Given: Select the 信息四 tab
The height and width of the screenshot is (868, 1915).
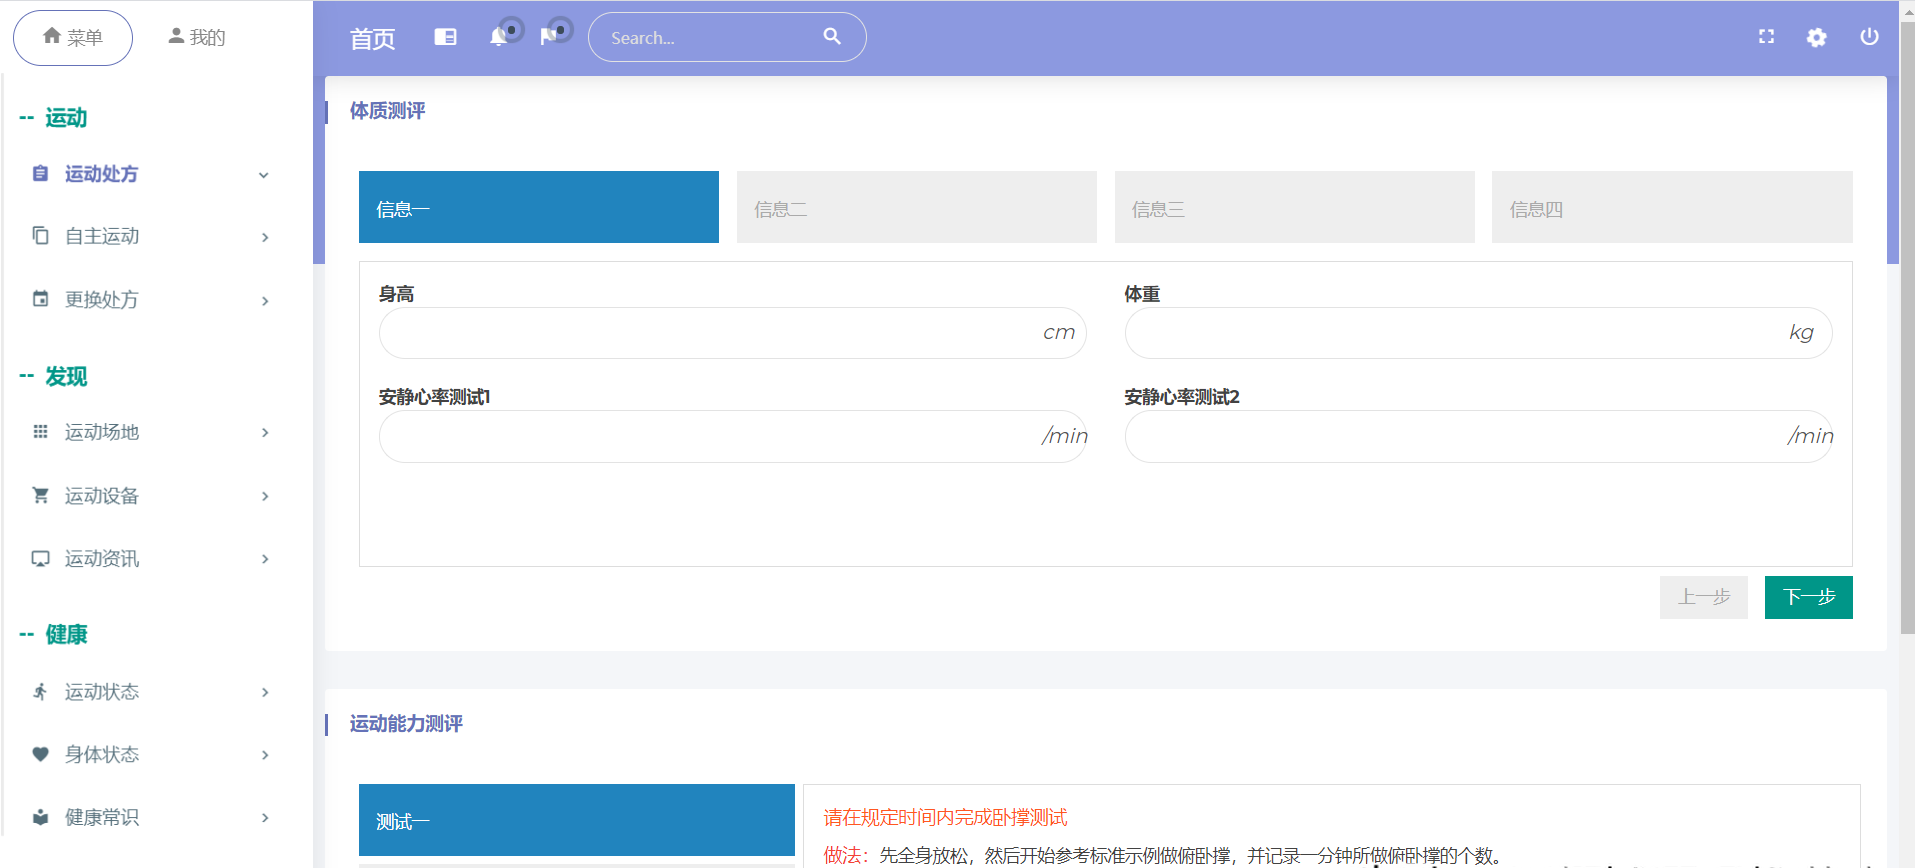Looking at the screenshot, I should point(1671,207).
